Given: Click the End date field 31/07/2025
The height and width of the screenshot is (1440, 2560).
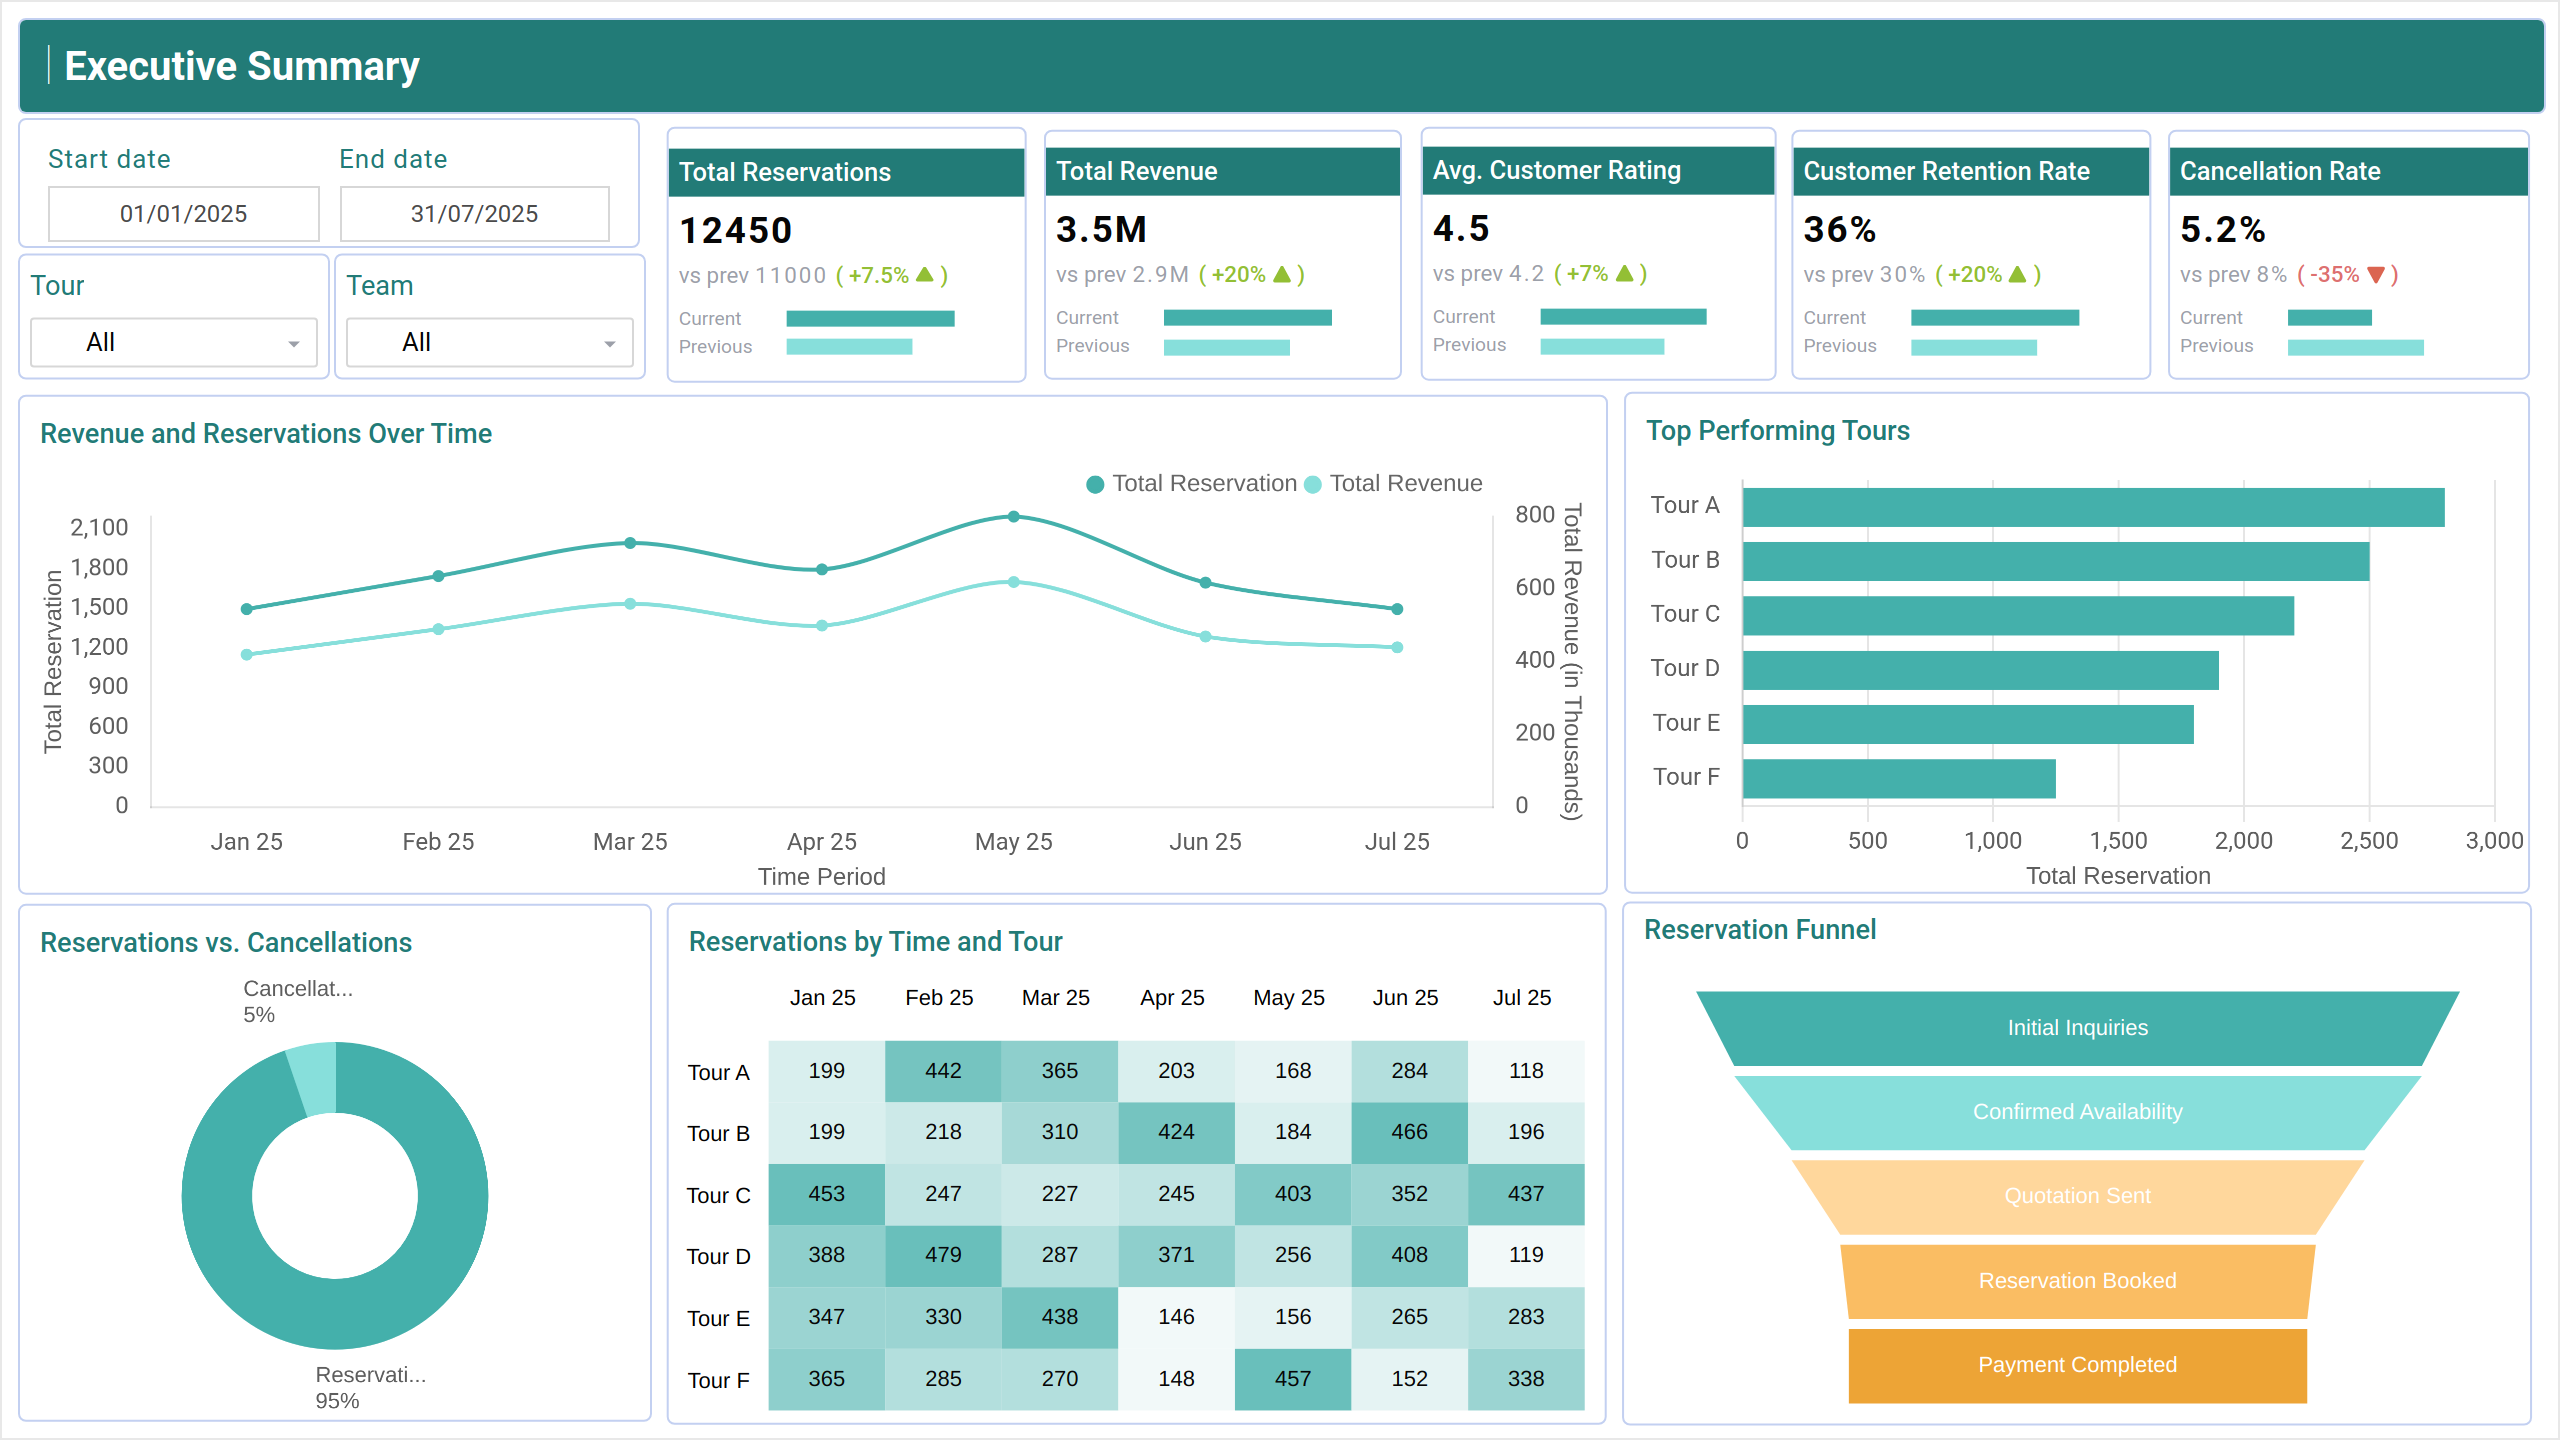Looking at the screenshot, I should click(475, 213).
